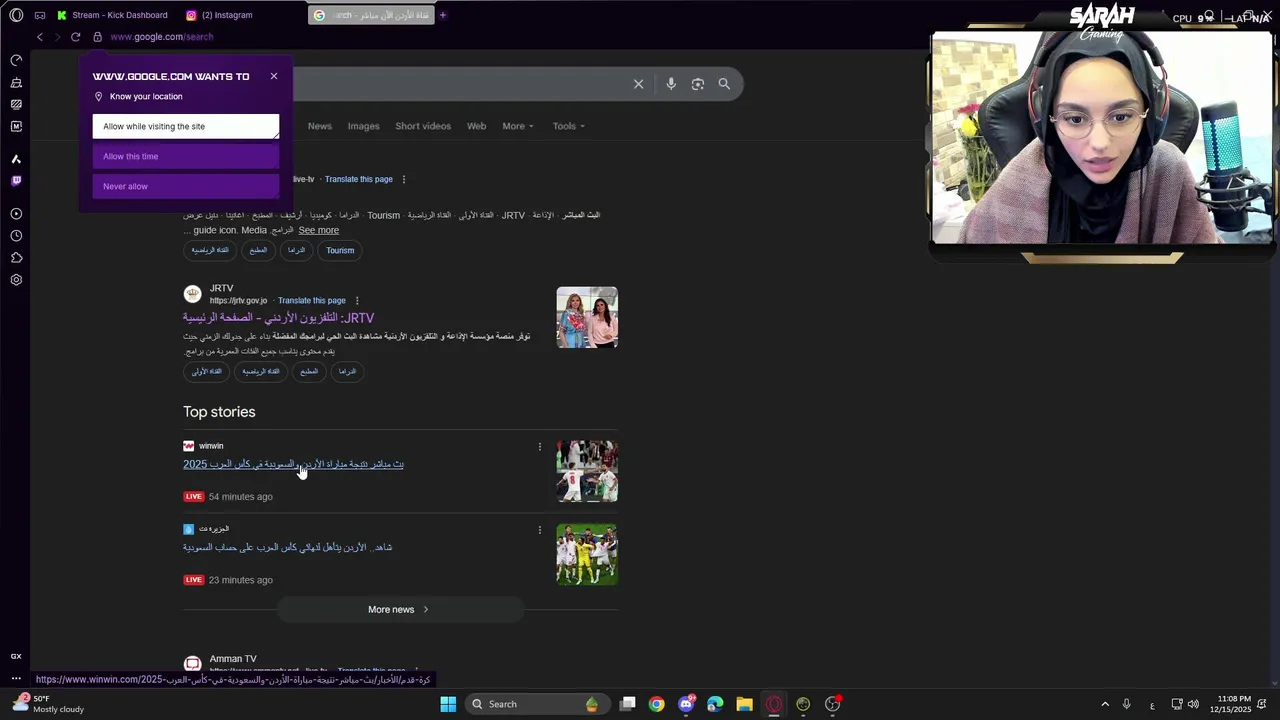Clear the Google search box

point(638,84)
